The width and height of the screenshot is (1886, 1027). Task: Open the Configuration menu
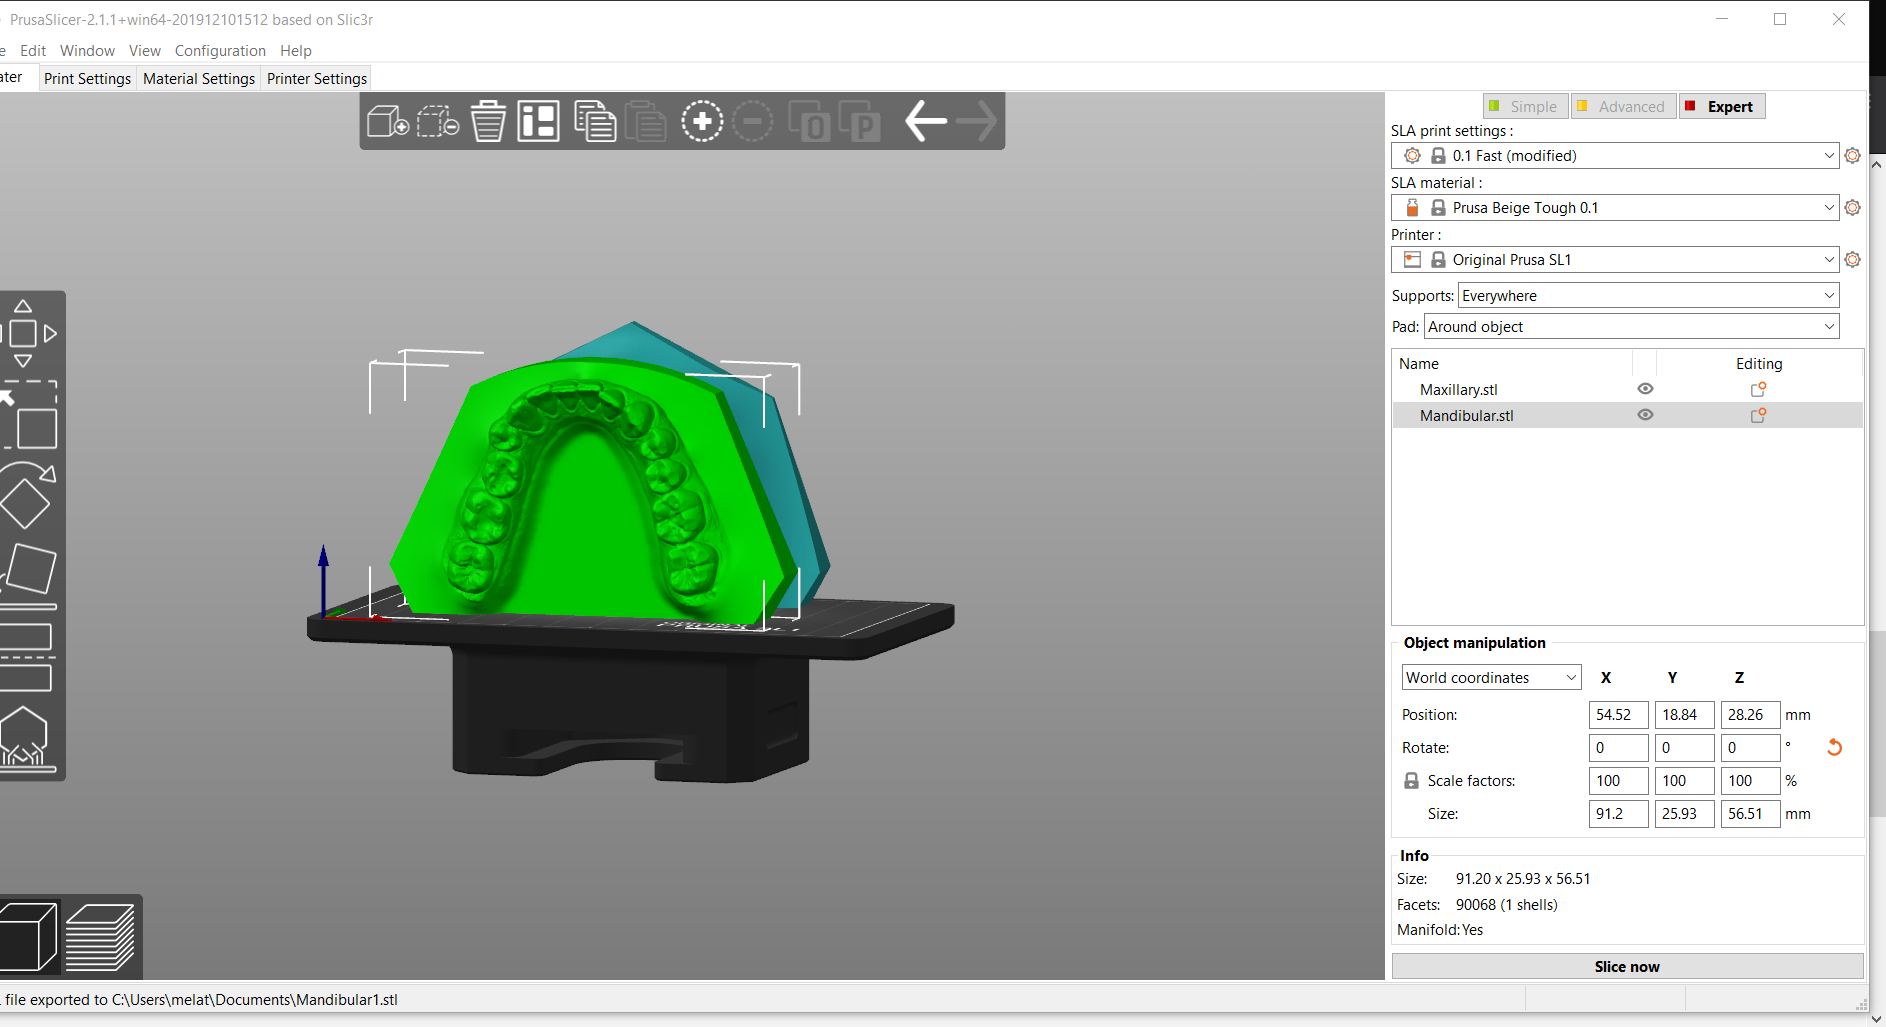(220, 51)
